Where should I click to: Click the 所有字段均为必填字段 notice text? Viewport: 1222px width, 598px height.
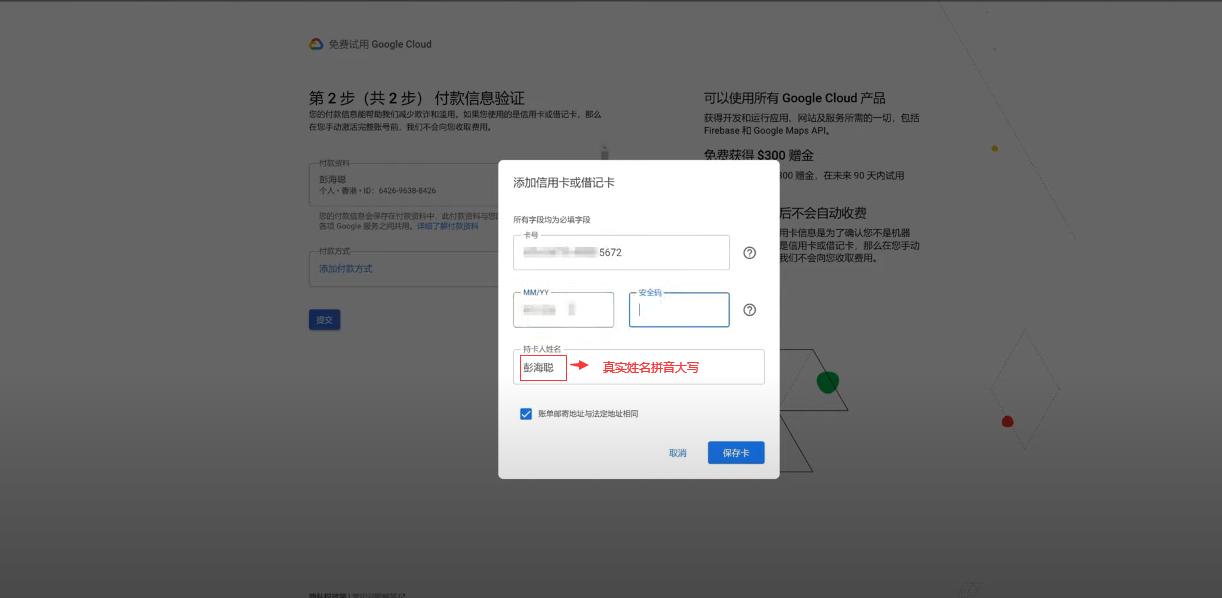552,219
